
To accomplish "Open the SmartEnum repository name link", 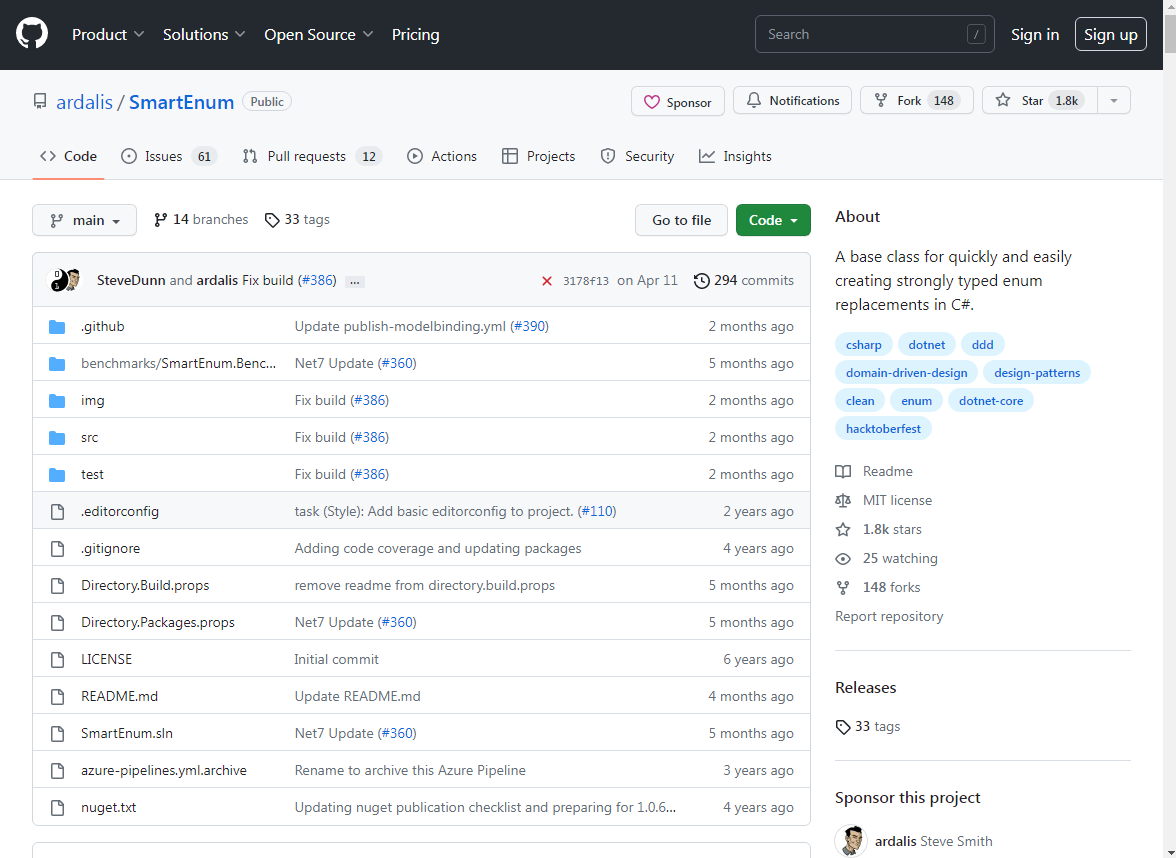I will (182, 102).
